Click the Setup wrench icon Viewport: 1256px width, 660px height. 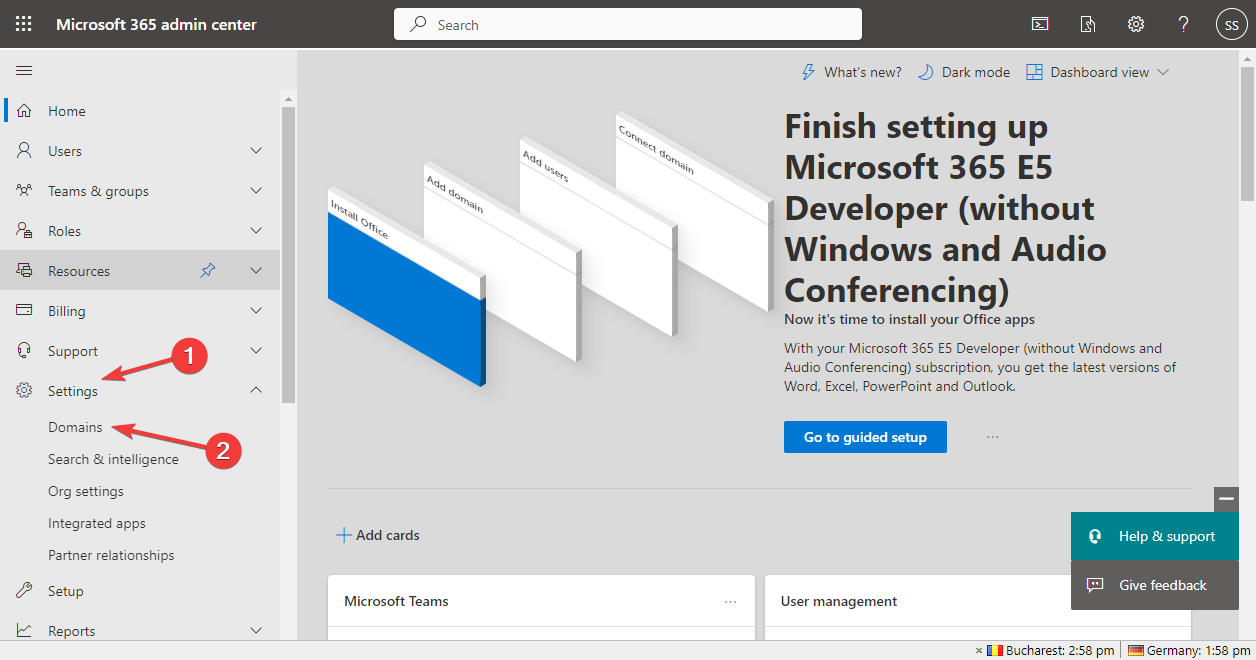[24, 591]
